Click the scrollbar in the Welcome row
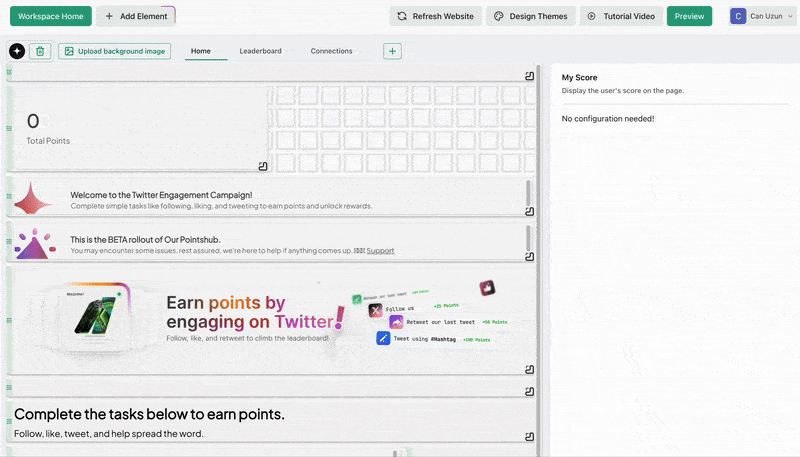The image size is (800, 457). [x=528, y=193]
